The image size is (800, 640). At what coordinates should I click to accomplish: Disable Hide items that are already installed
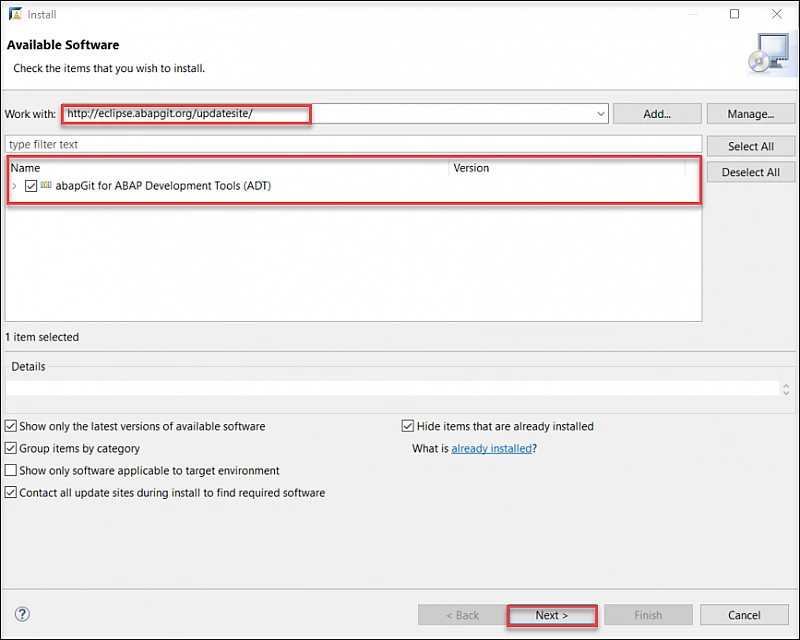[x=408, y=426]
